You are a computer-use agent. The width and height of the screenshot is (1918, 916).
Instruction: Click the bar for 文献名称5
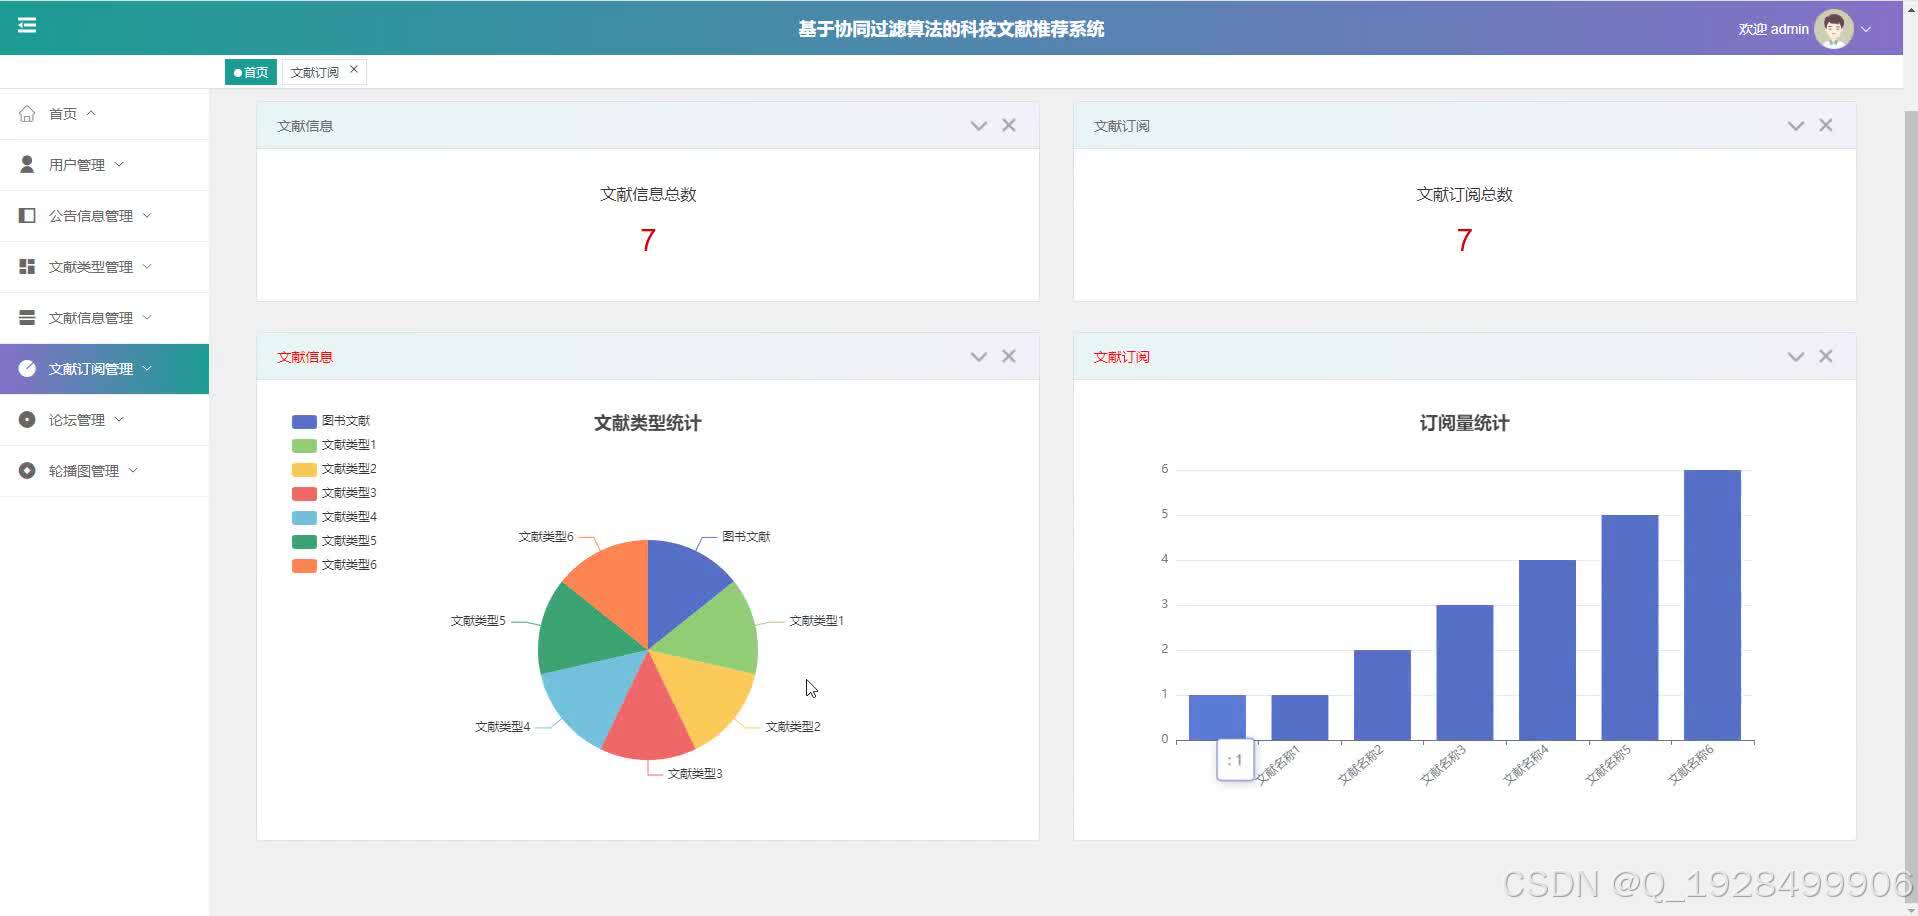[x=1630, y=628]
